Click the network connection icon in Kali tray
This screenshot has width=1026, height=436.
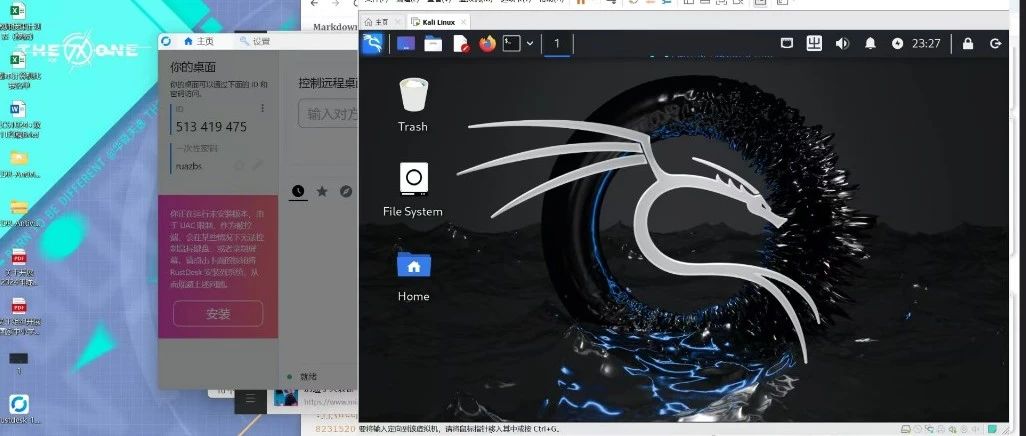click(x=788, y=44)
